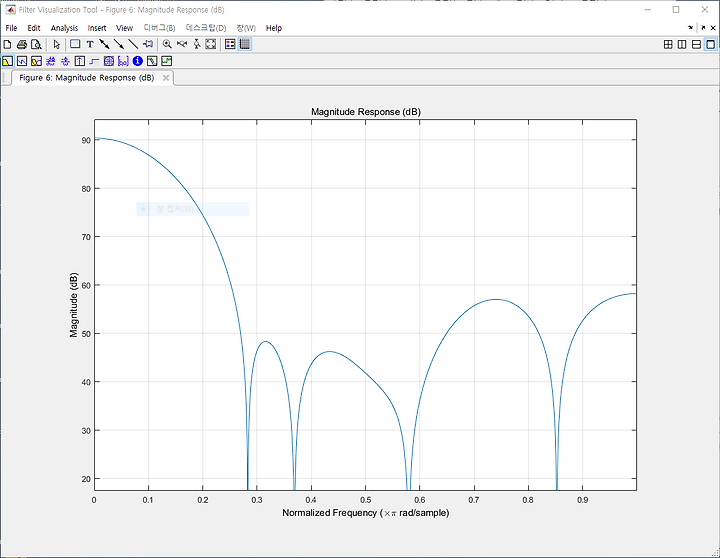
Task: Click the Magnitude (dB) y-axis label
Action: point(73,304)
